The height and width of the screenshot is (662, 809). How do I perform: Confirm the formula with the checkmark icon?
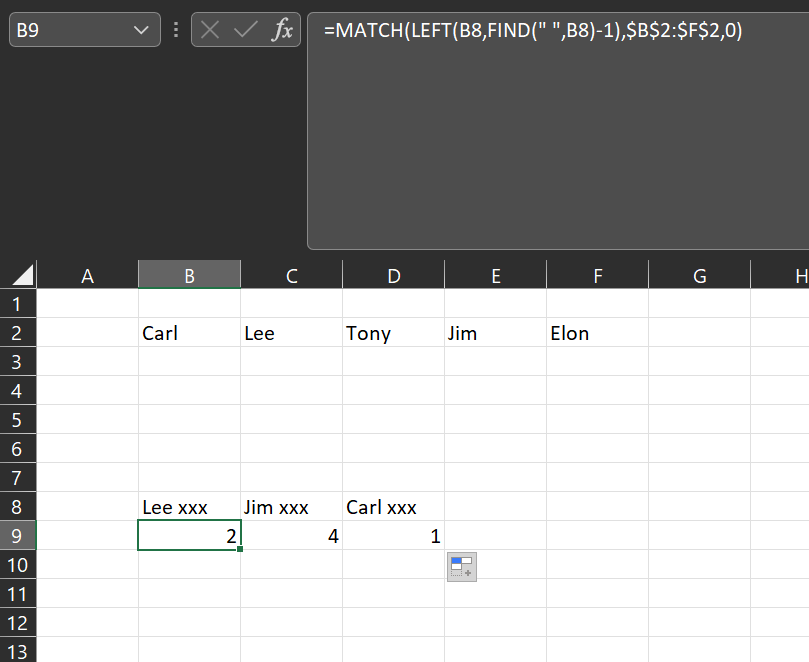tap(246, 30)
